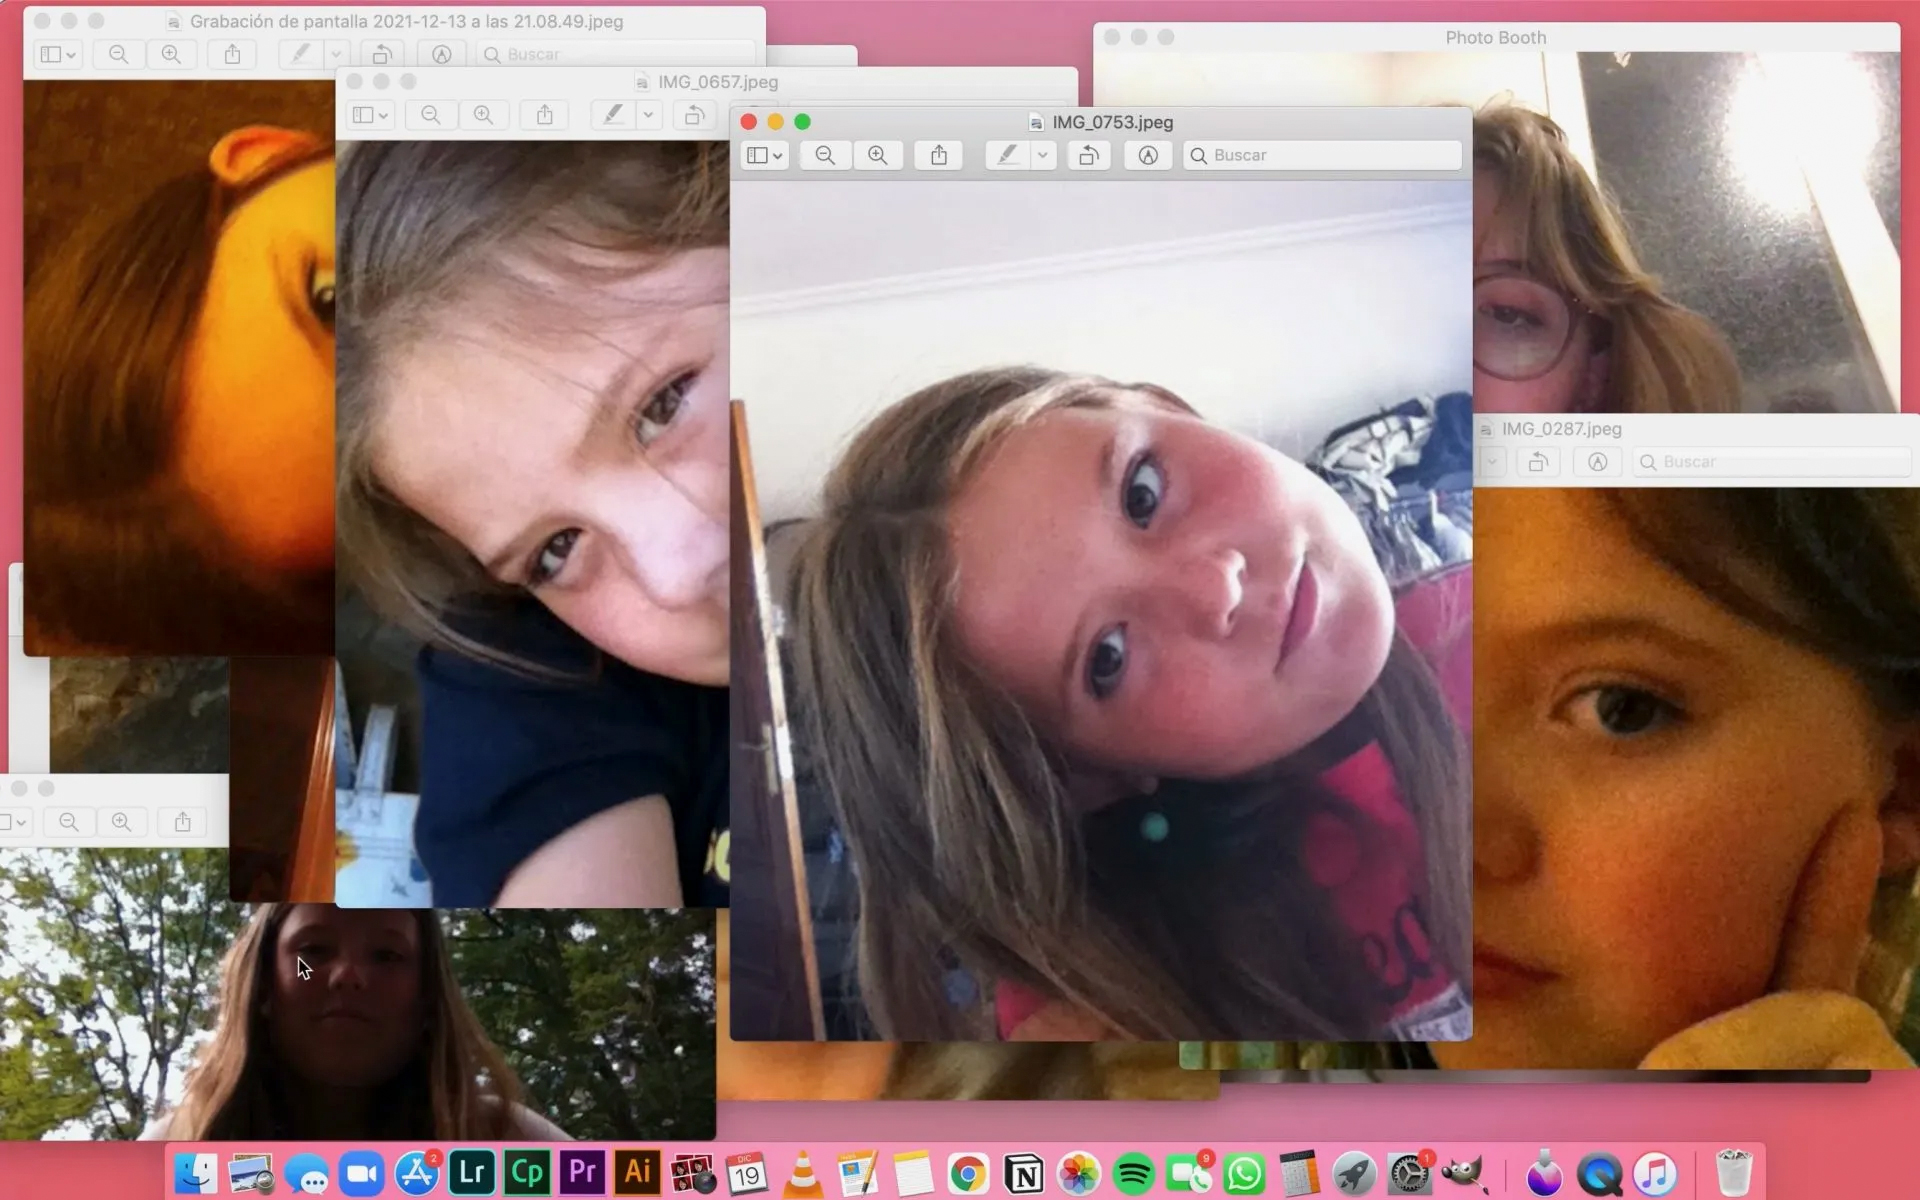Select the Grabación de pantalla window title bar
Image resolution: width=1920 pixels, height=1200 pixels.
tap(406, 21)
